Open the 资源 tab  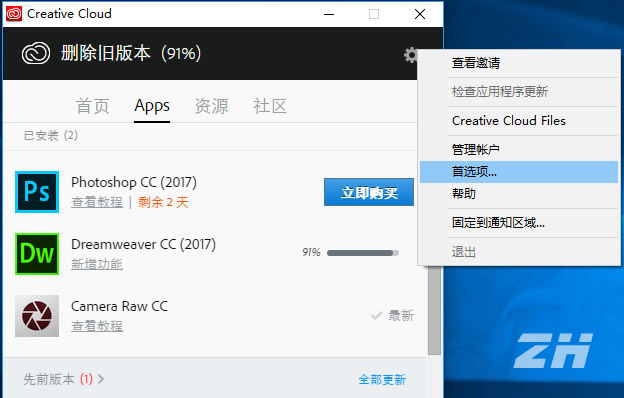click(x=211, y=106)
